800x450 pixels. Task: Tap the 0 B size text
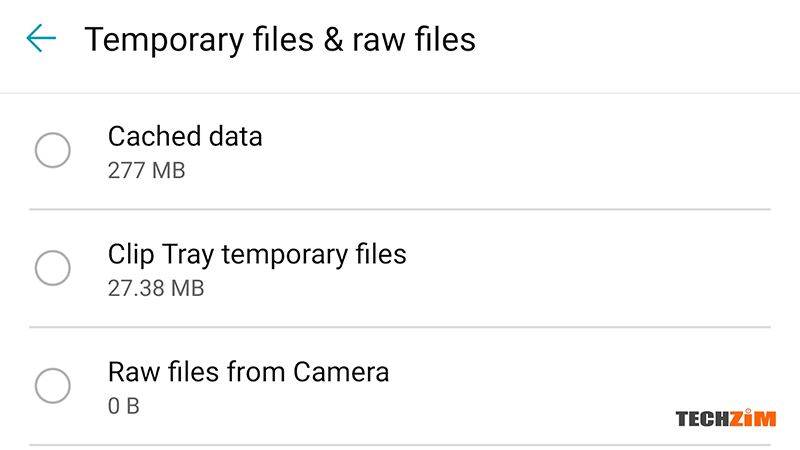click(x=123, y=406)
